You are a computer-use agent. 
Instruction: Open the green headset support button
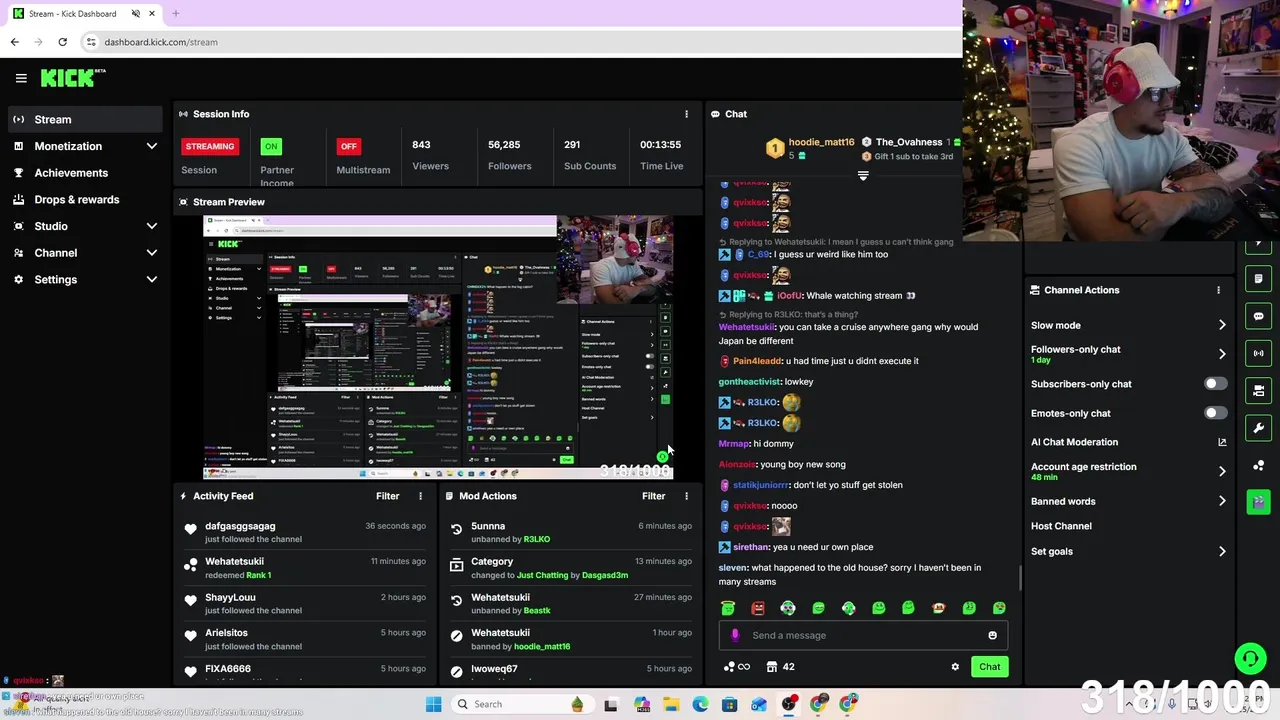coord(1250,658)
